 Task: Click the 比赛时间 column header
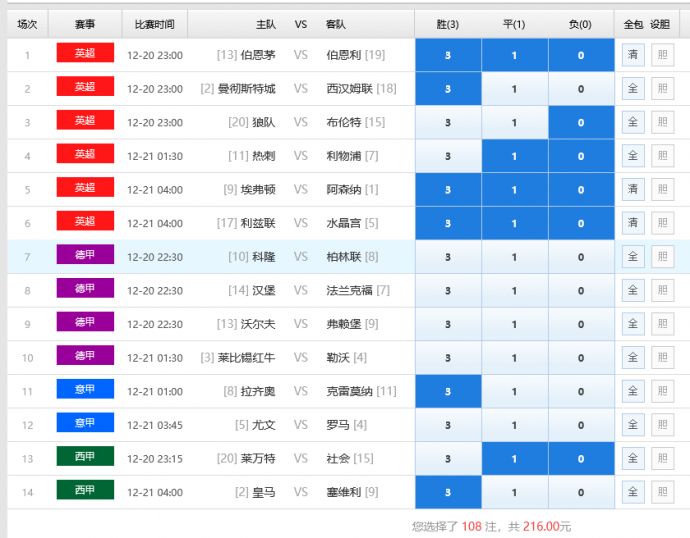[x=154, y=24]
